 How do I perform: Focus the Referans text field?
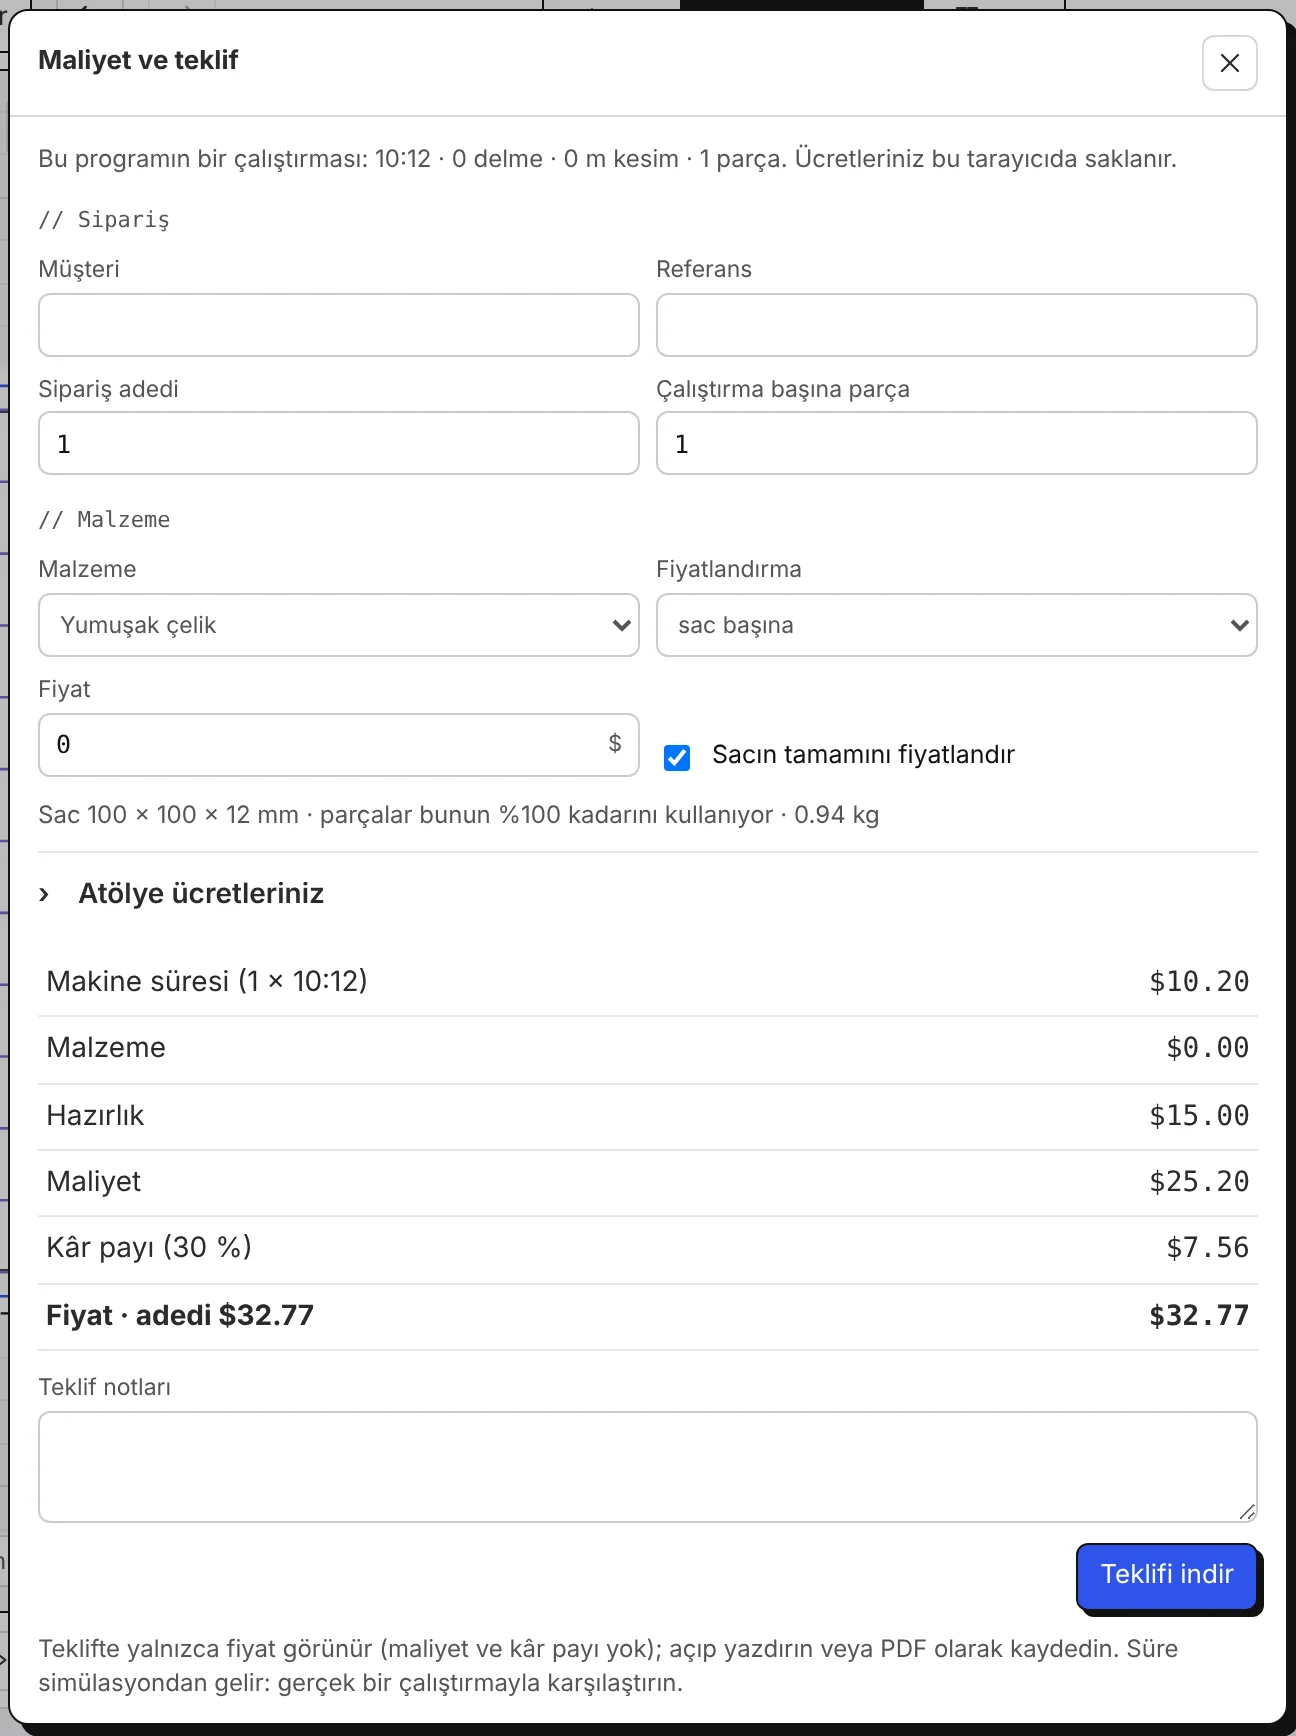(957, 325)
